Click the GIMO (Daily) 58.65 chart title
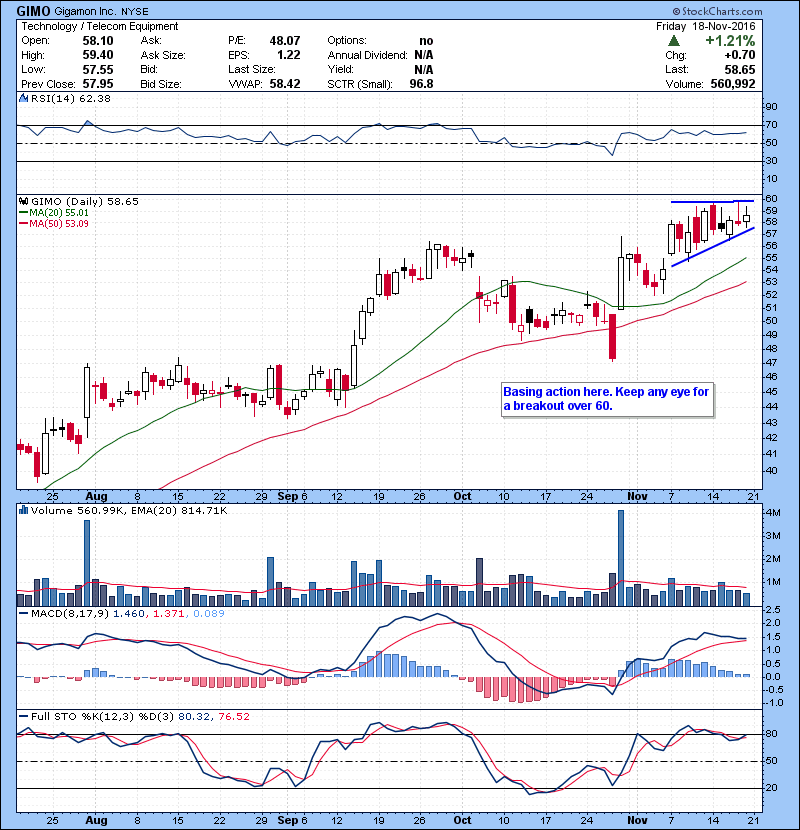 [85, 202]
